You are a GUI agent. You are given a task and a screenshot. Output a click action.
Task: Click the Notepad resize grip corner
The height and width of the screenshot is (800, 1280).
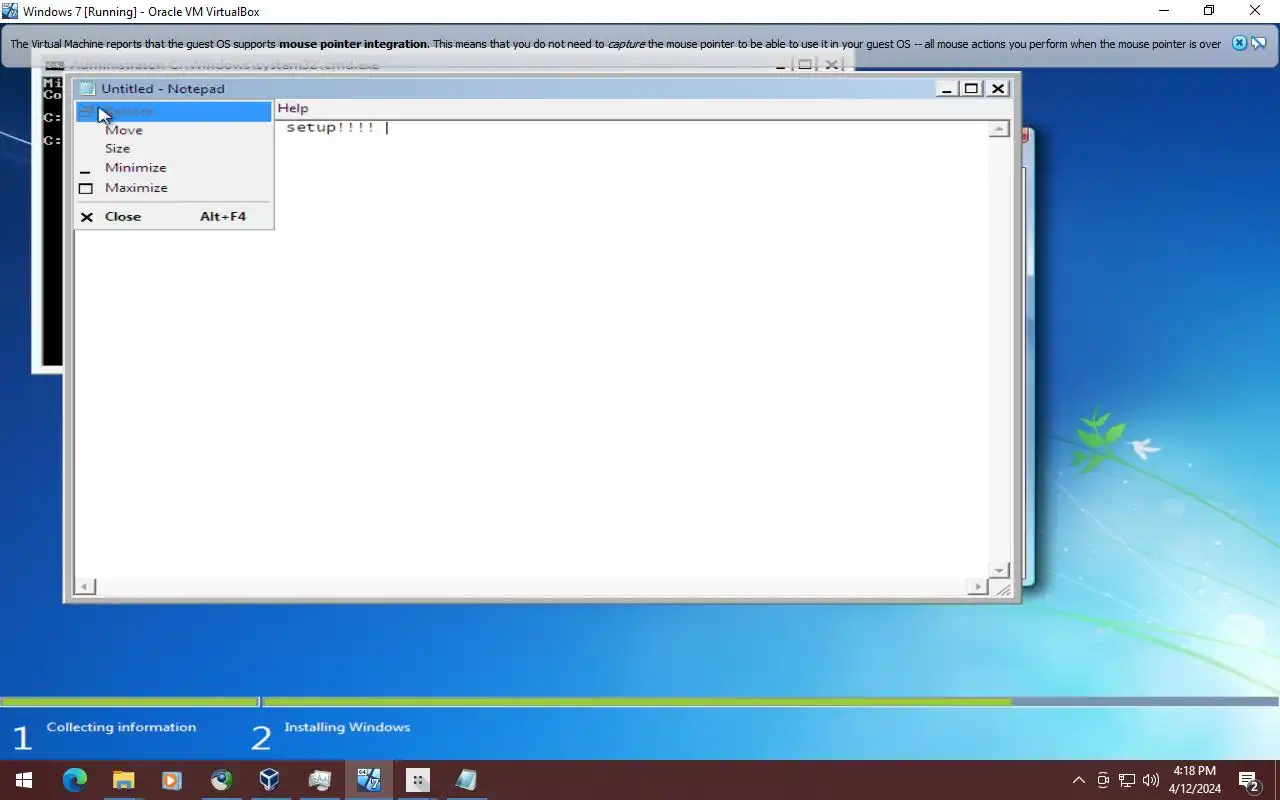(1003, 588)
